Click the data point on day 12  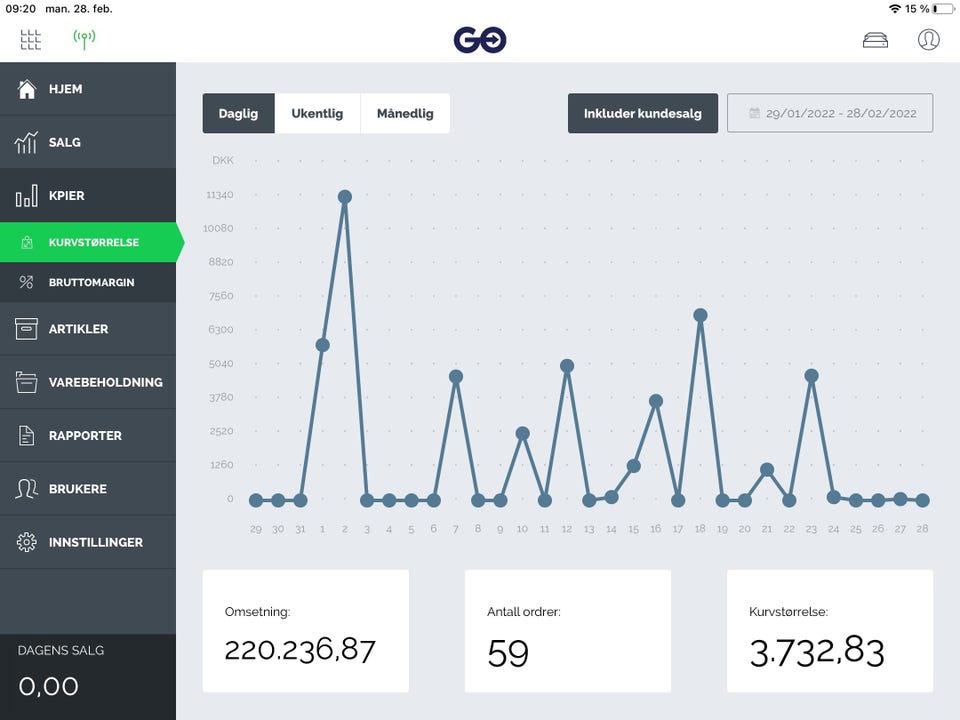coord(567,366)
